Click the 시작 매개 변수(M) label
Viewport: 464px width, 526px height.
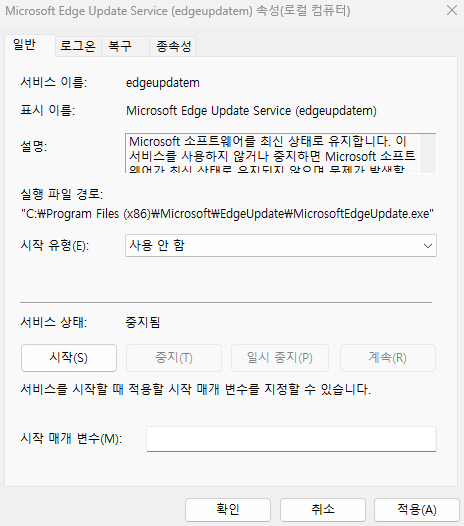click(x=71, y=438)
